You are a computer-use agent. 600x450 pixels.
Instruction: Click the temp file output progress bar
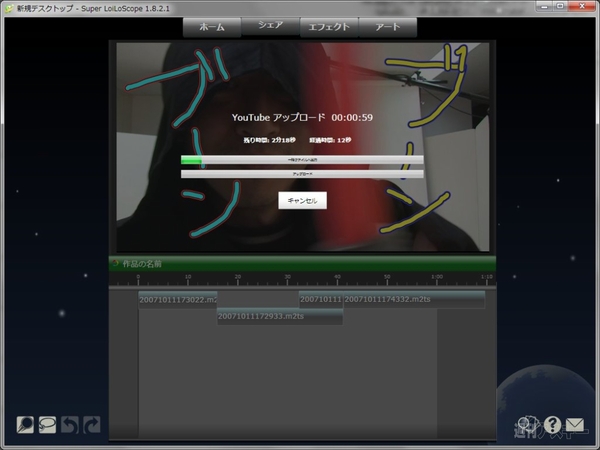(302, 160)
